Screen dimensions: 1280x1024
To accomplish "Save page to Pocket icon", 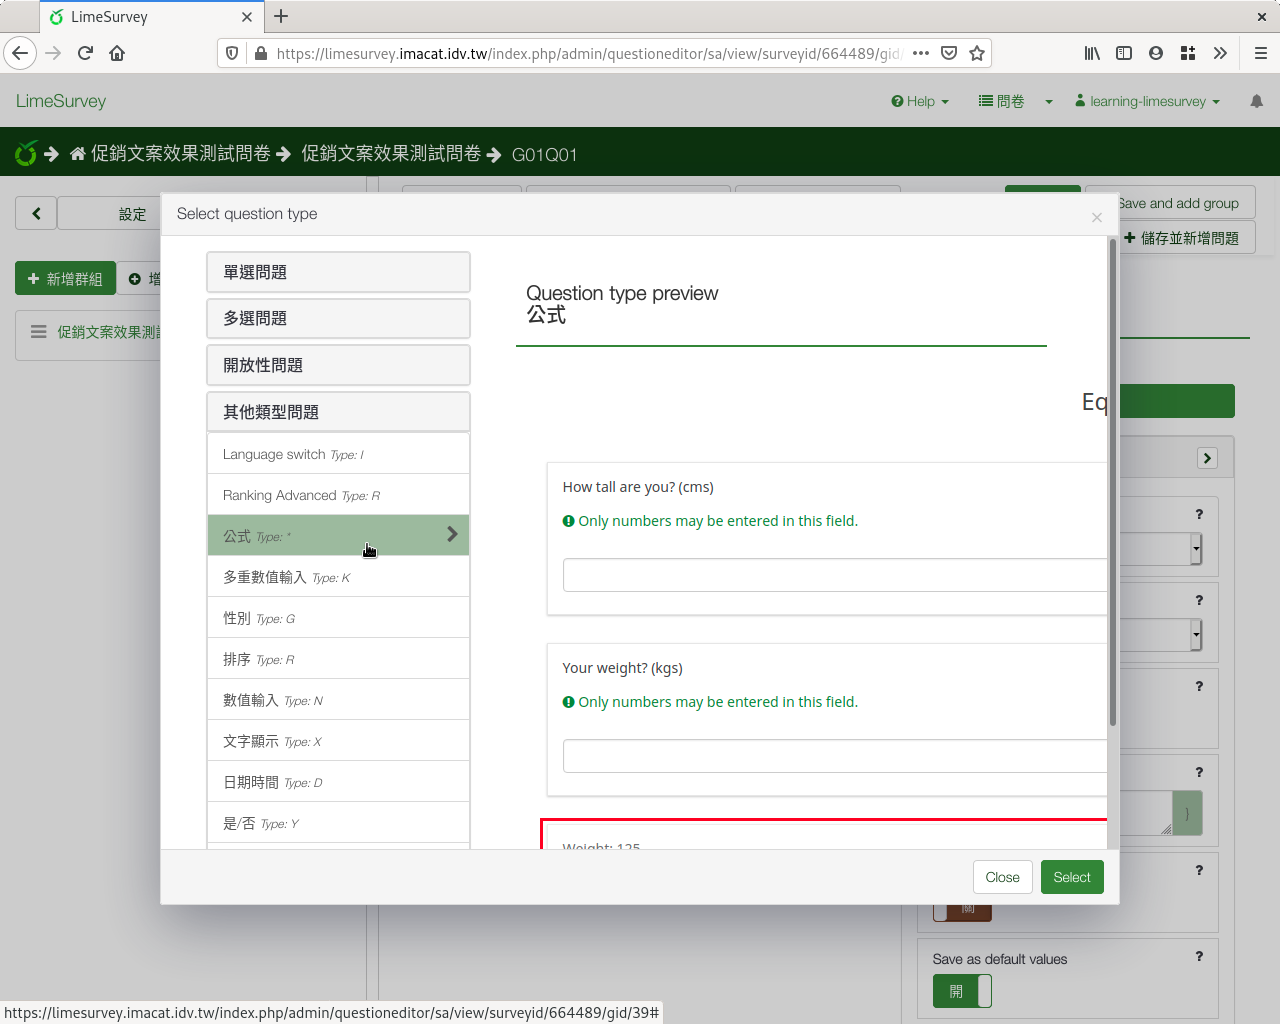I will click(949, 53).
